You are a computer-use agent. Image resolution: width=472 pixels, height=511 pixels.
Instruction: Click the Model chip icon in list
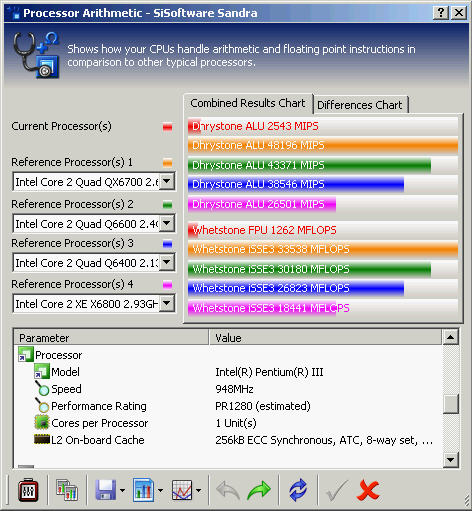pos(42,371)
